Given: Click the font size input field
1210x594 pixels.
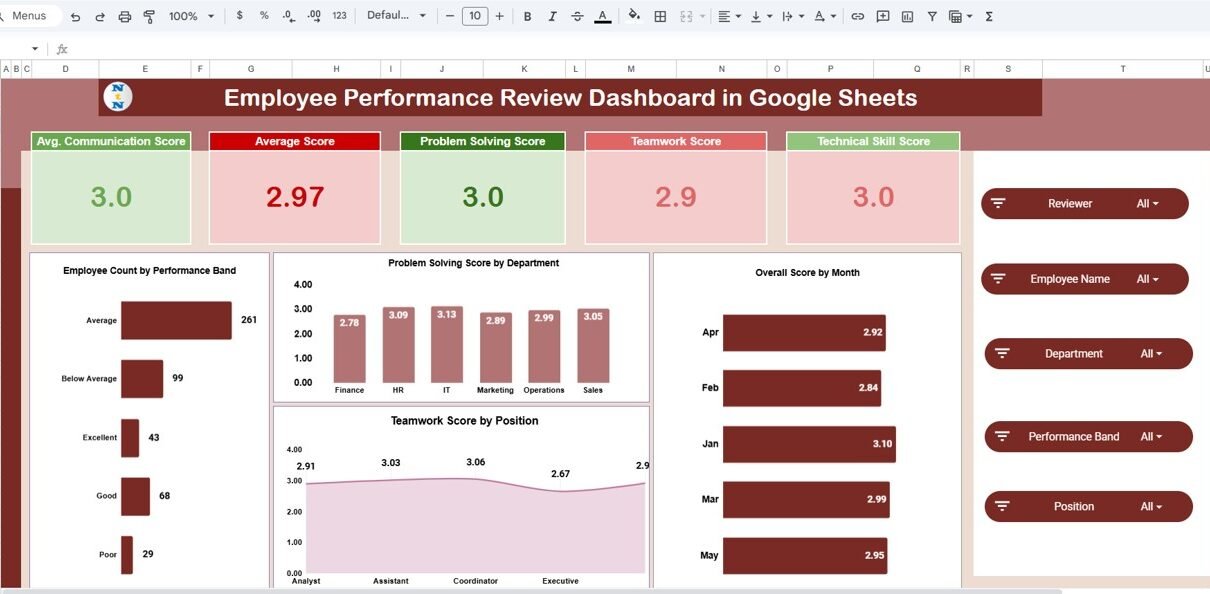Looking at the screenshot, I should 475,16.
